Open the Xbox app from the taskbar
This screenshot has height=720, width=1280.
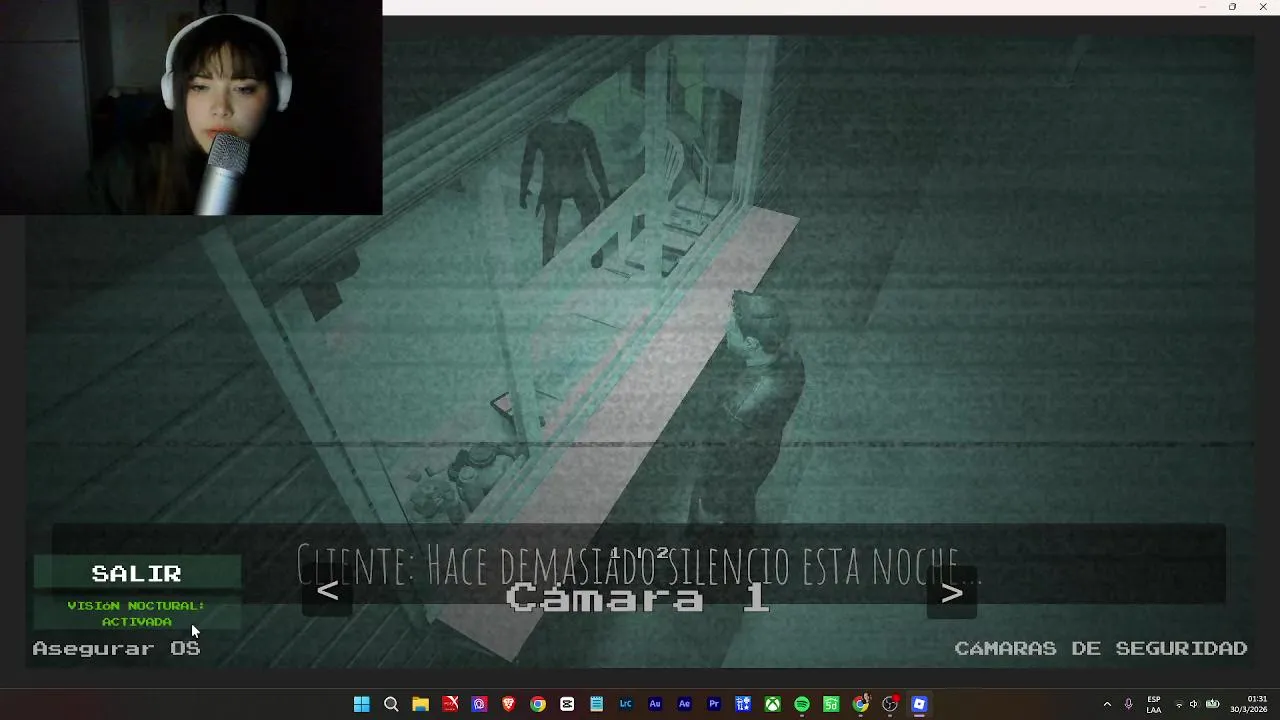click(773, 704)
